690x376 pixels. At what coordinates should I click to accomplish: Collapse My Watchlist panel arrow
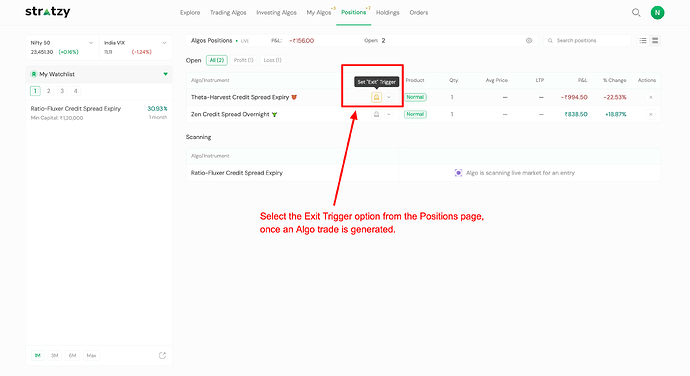pos(165,74)
